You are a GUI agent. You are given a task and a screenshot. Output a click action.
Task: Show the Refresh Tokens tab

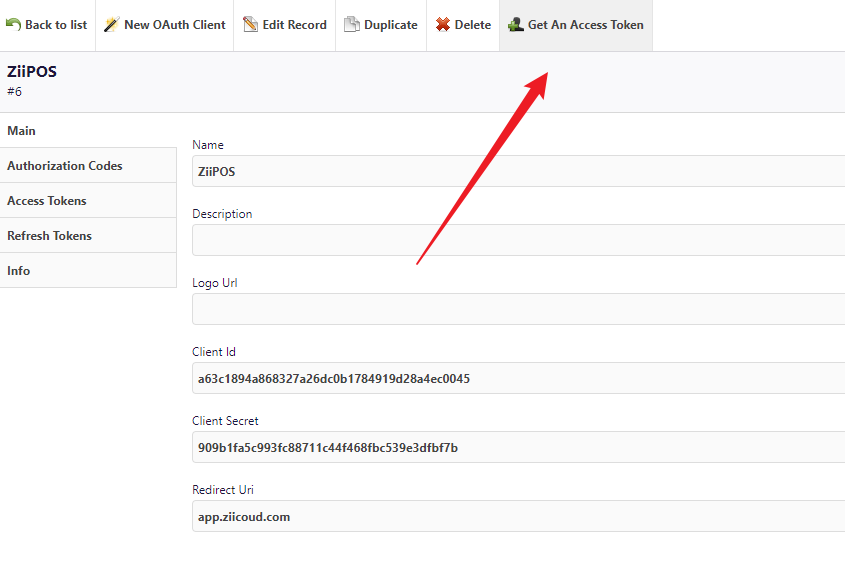[x=50, y=236]
